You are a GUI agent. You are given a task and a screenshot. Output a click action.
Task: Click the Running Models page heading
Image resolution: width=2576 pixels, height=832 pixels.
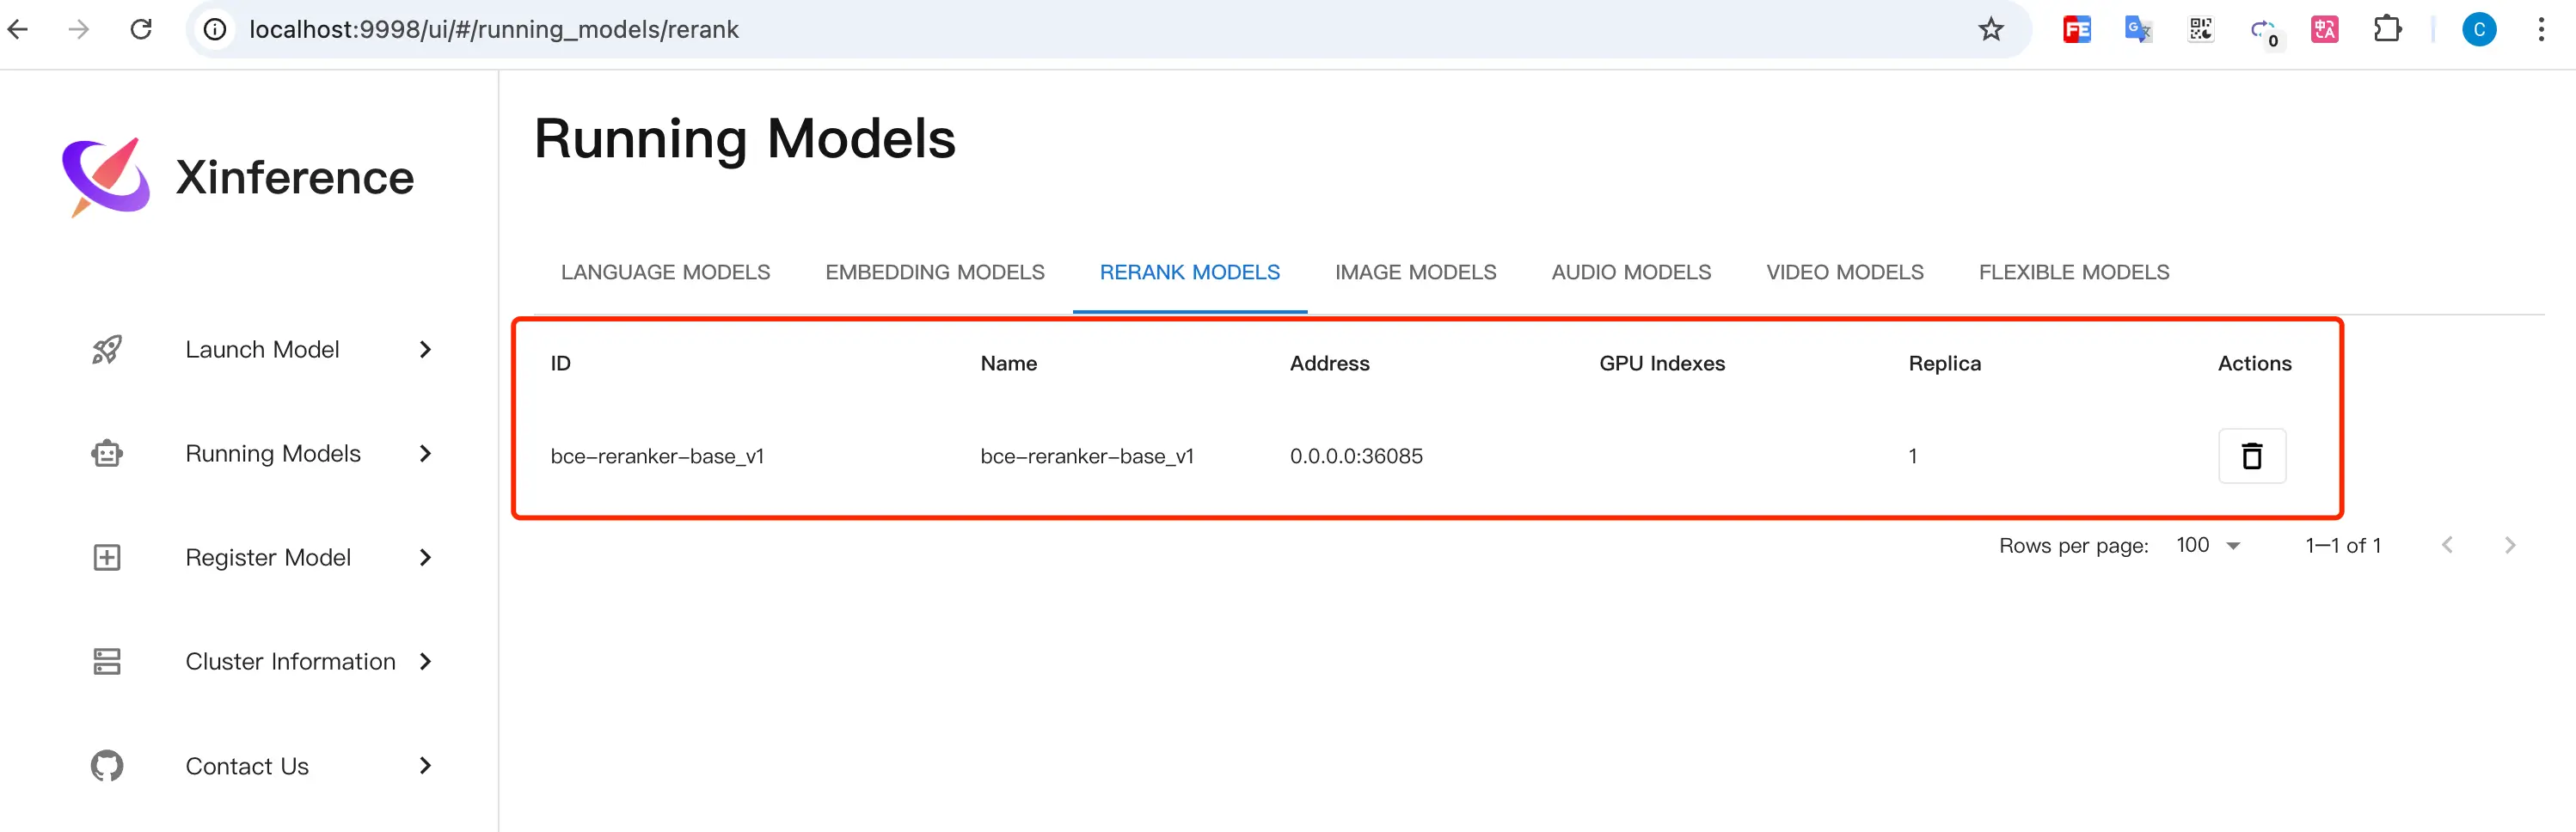(x=745, y=138)
